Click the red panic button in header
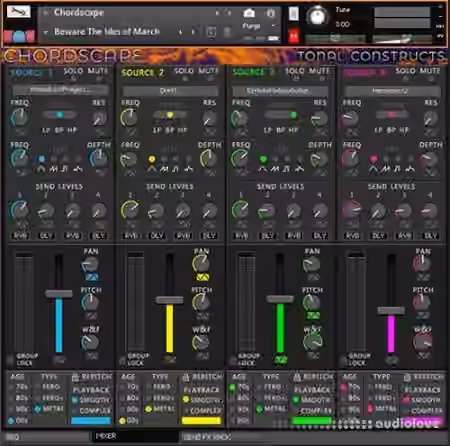 (293, 36)
